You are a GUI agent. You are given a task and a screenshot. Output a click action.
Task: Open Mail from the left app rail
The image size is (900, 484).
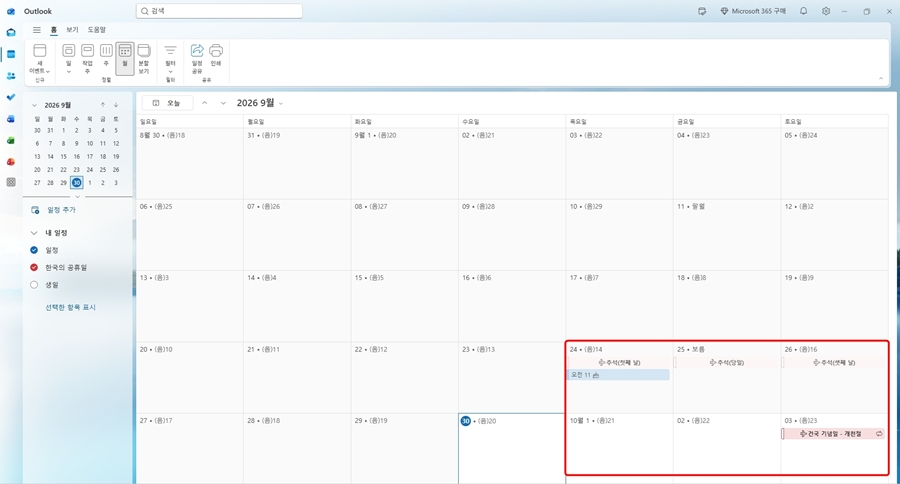[11, 33]
